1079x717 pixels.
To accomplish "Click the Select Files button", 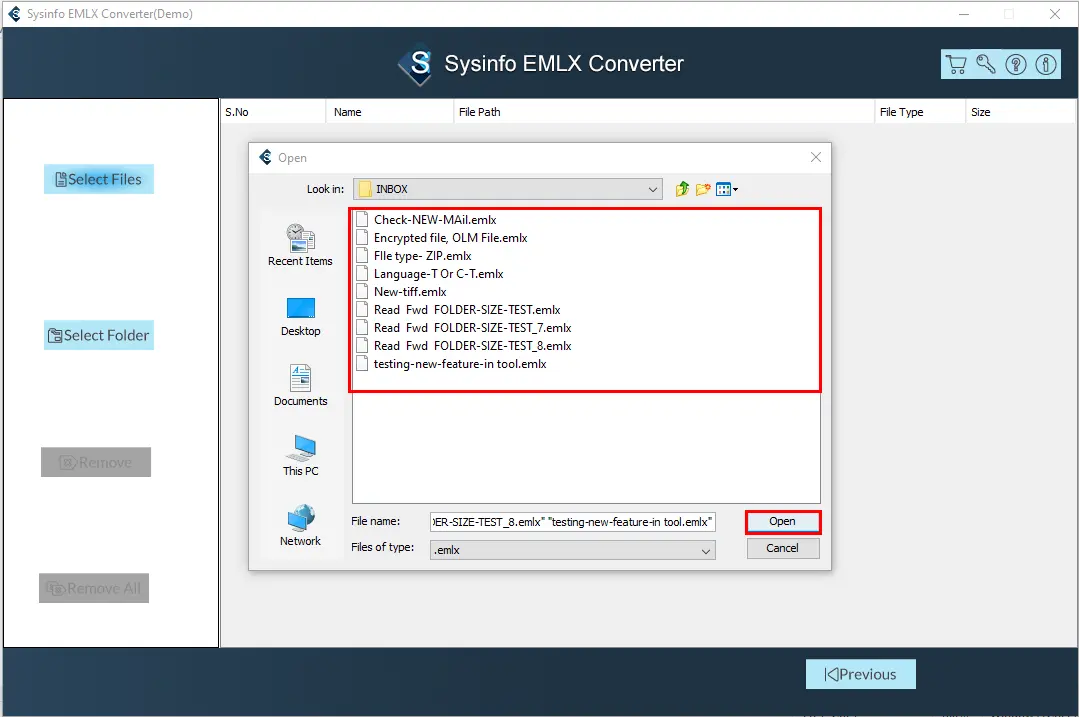I will click(x=98, y=180).
